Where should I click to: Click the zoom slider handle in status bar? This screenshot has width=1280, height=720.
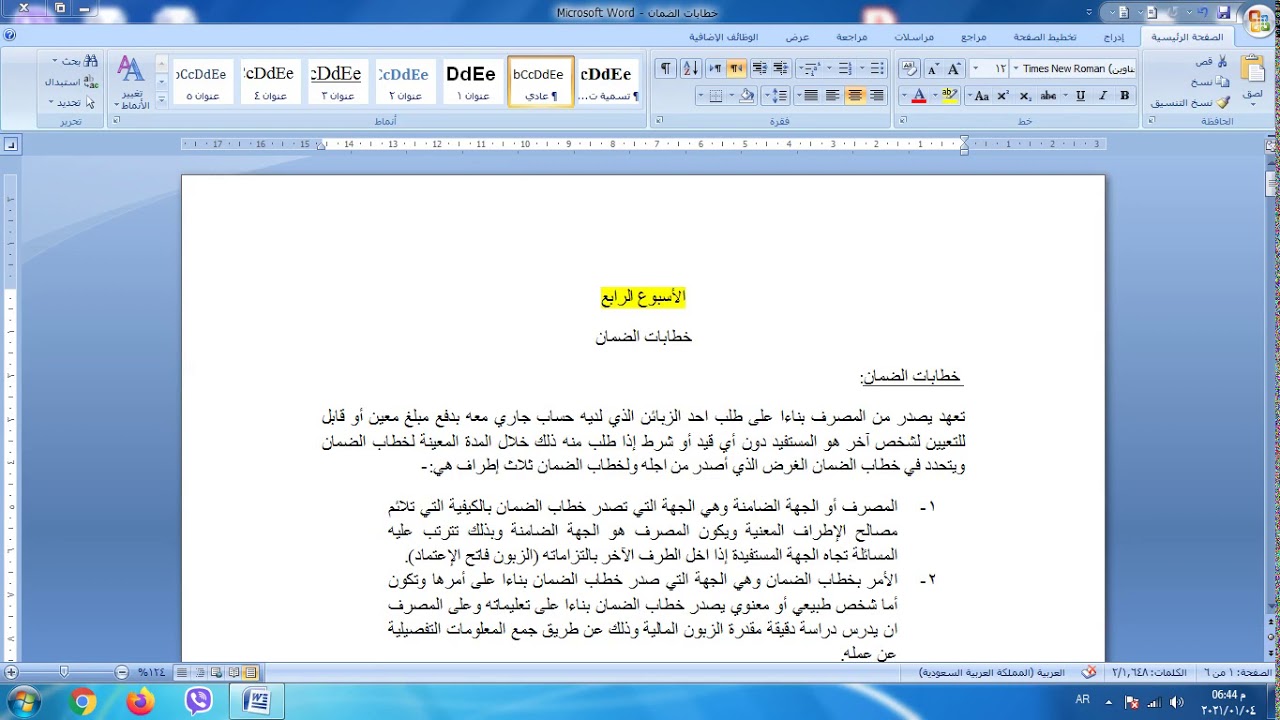[x=64, y=673]
